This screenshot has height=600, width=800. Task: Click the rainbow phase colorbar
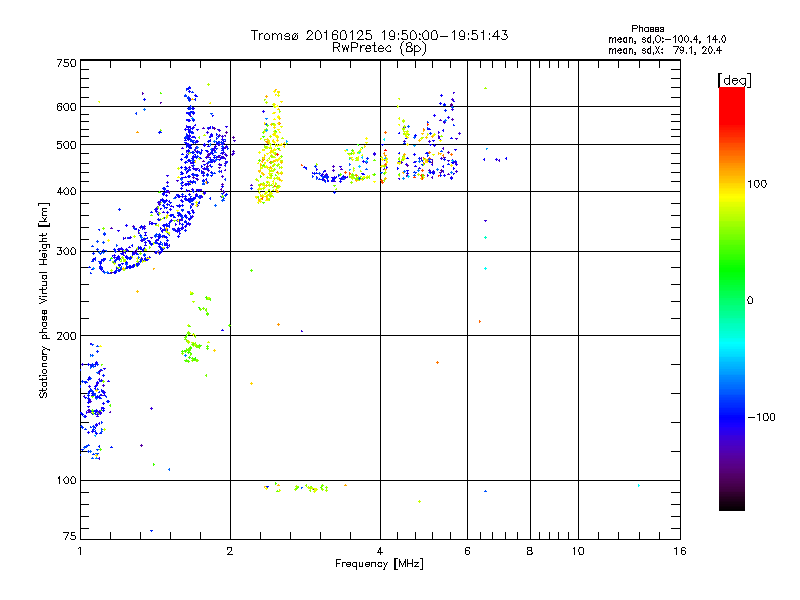(x=732, y=298)
